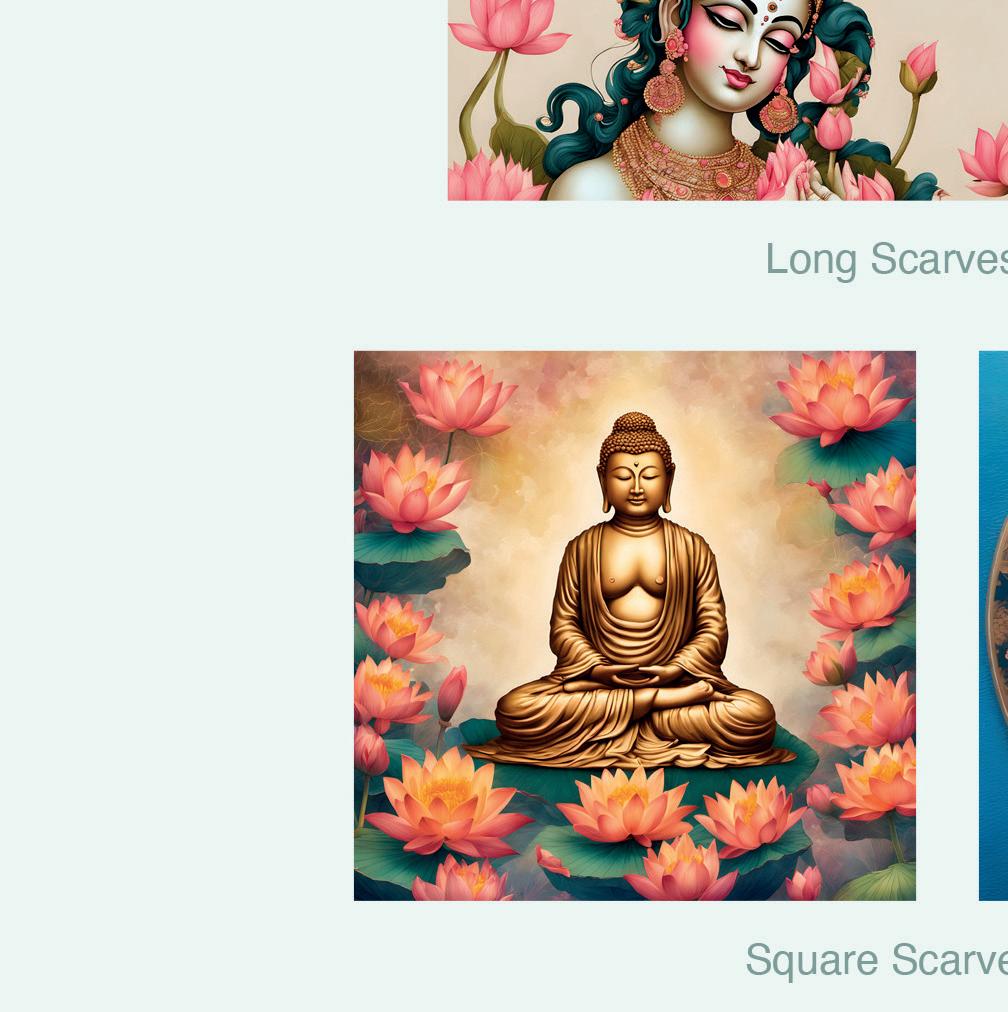Click the pink lotus at Buddha image top-left
Viewport: 1008px width, 1012px height.
coord(458,397)
